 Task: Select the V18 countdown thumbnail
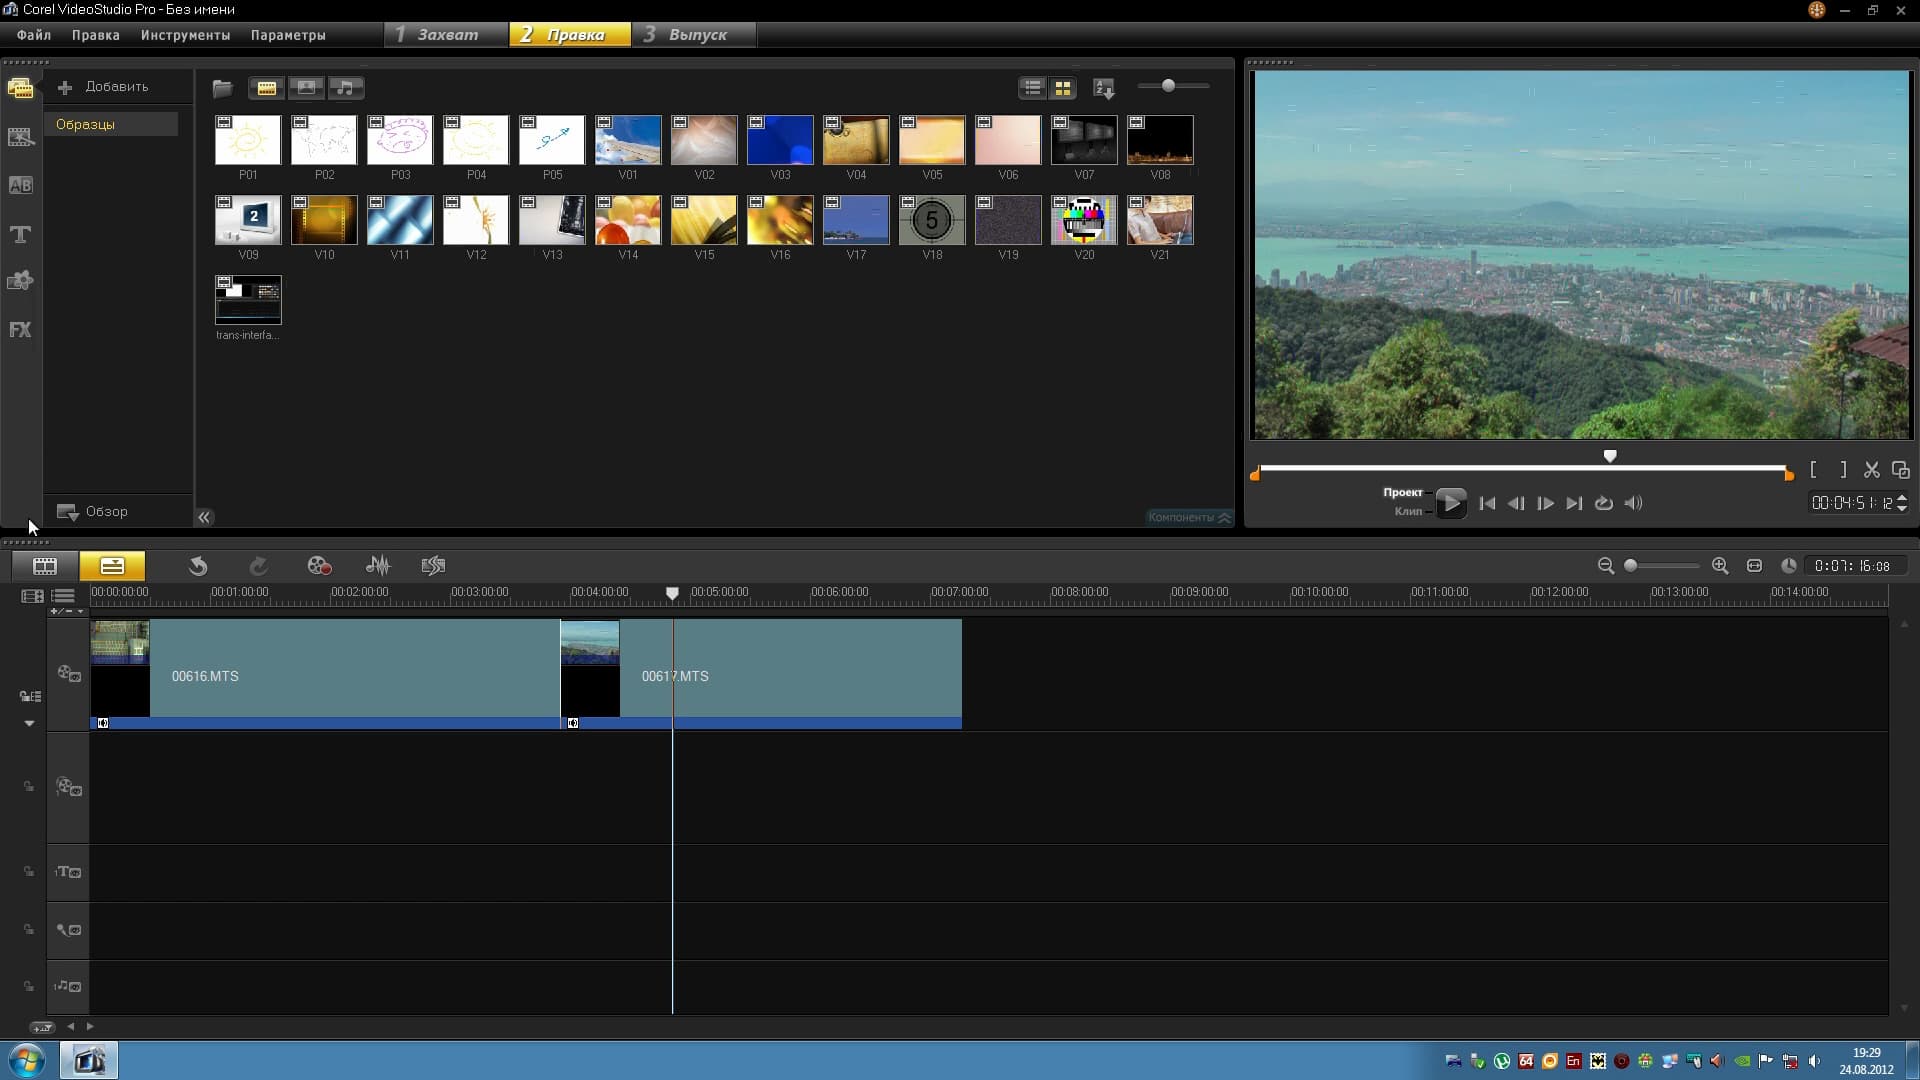931,220
